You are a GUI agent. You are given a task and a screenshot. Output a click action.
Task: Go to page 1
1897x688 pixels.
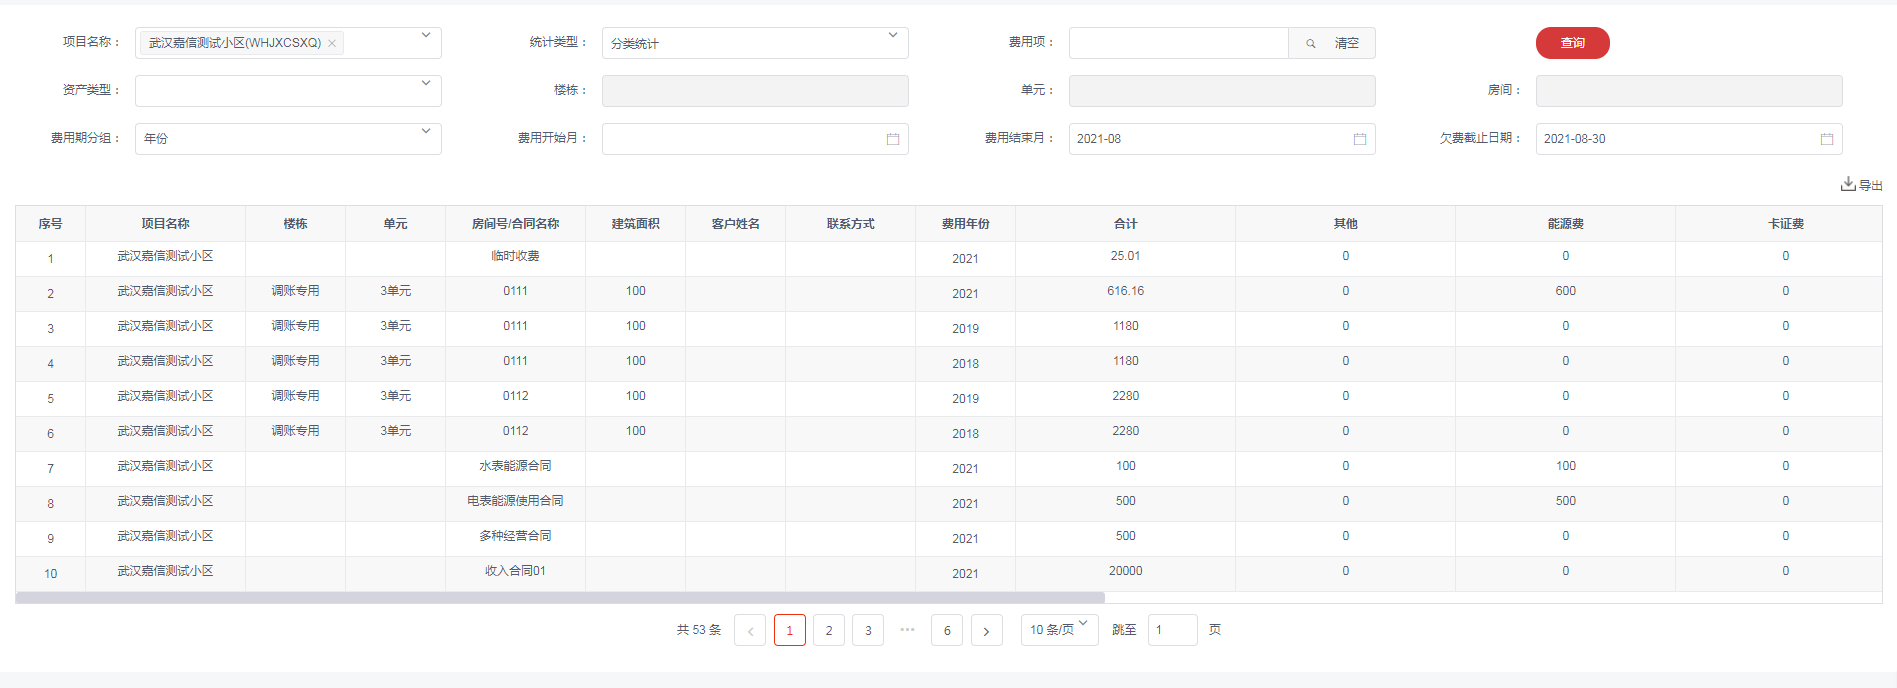790,630
